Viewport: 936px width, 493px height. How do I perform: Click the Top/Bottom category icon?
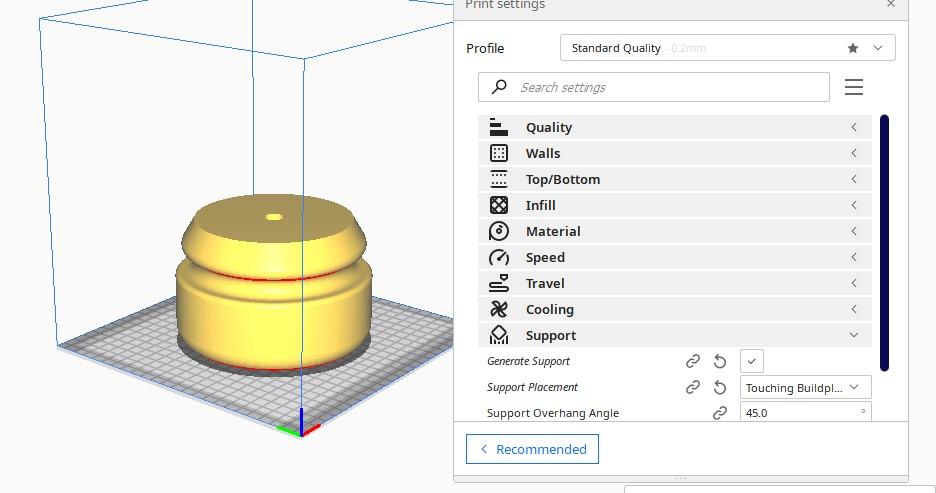(498, 179)
